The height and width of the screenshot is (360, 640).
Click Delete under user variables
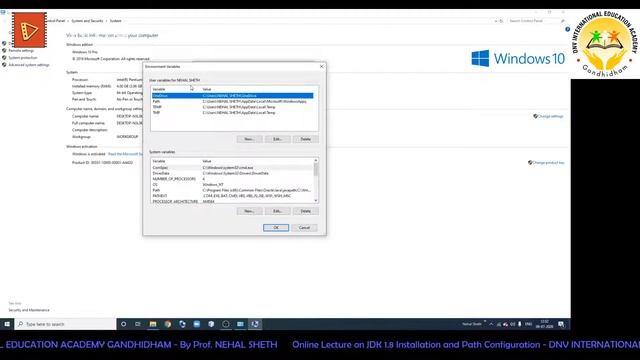pyautogui.click(x=306, y=139)
